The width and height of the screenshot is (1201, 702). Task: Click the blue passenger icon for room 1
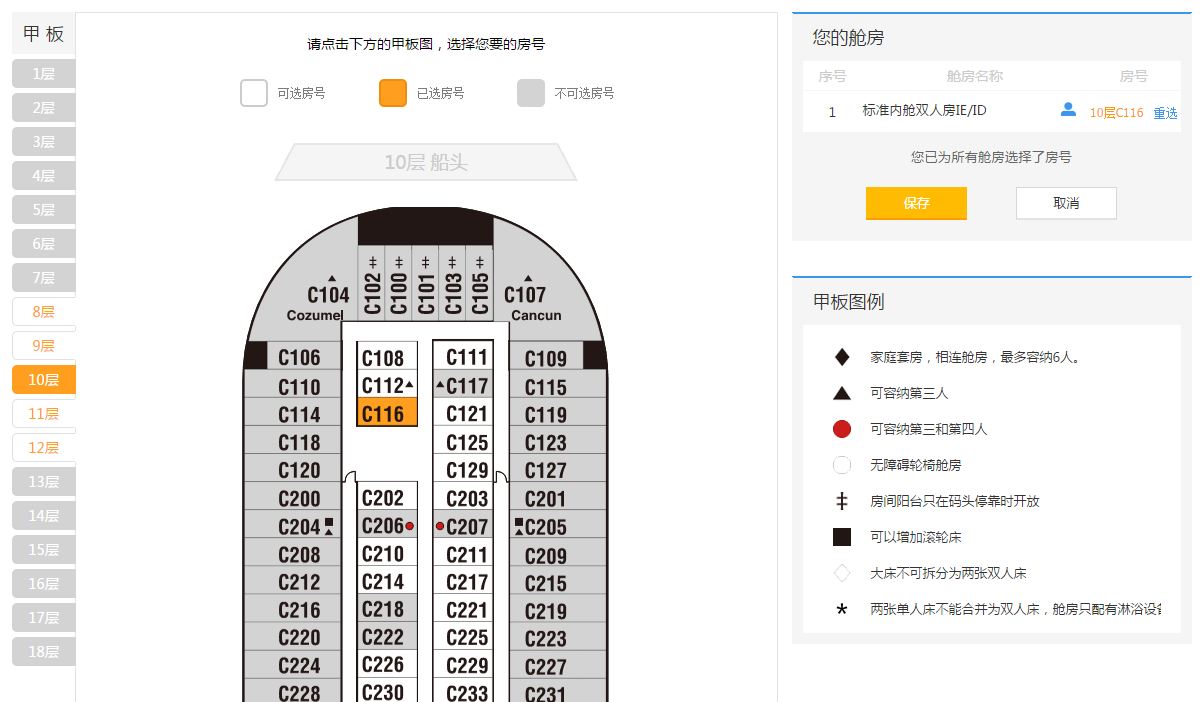click(x=1068, y=110)
